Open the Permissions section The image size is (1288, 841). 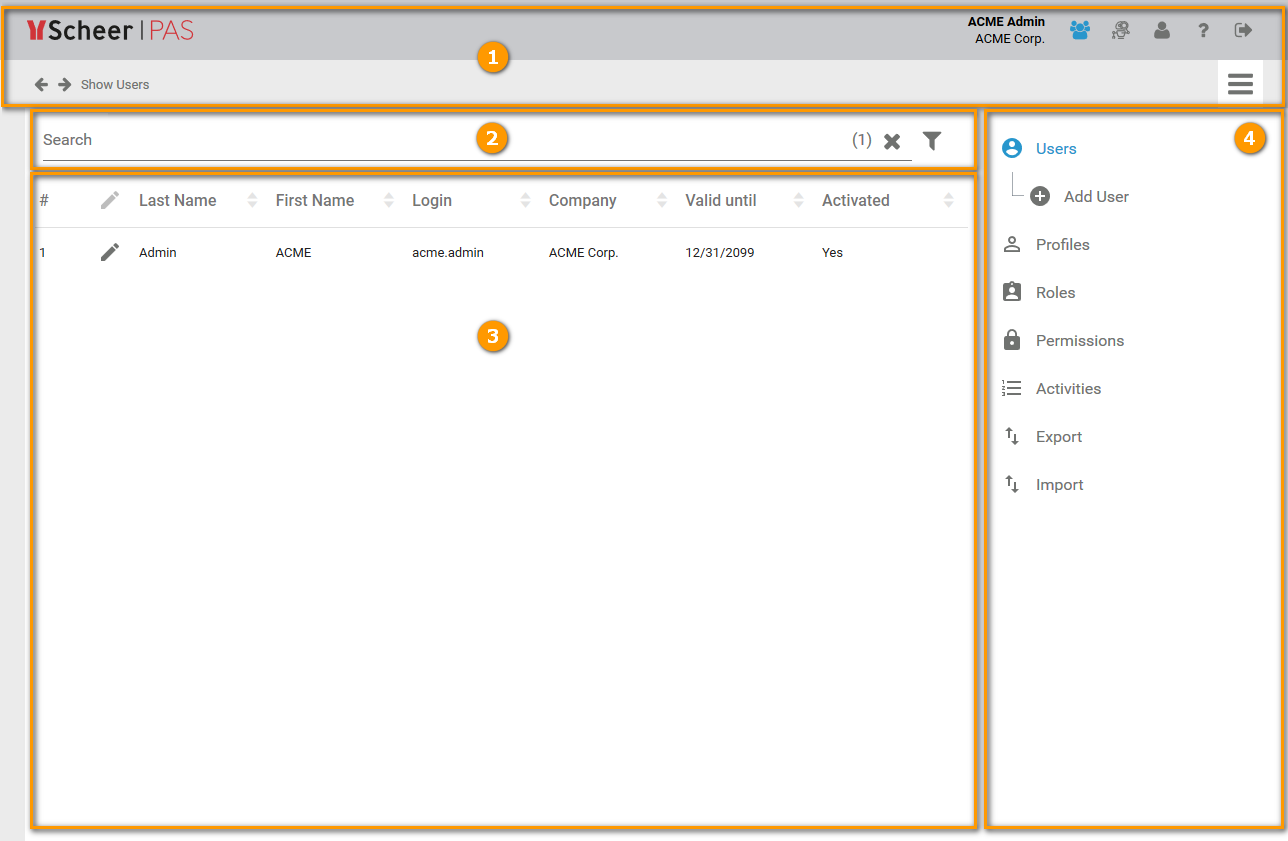[1079, 340]
